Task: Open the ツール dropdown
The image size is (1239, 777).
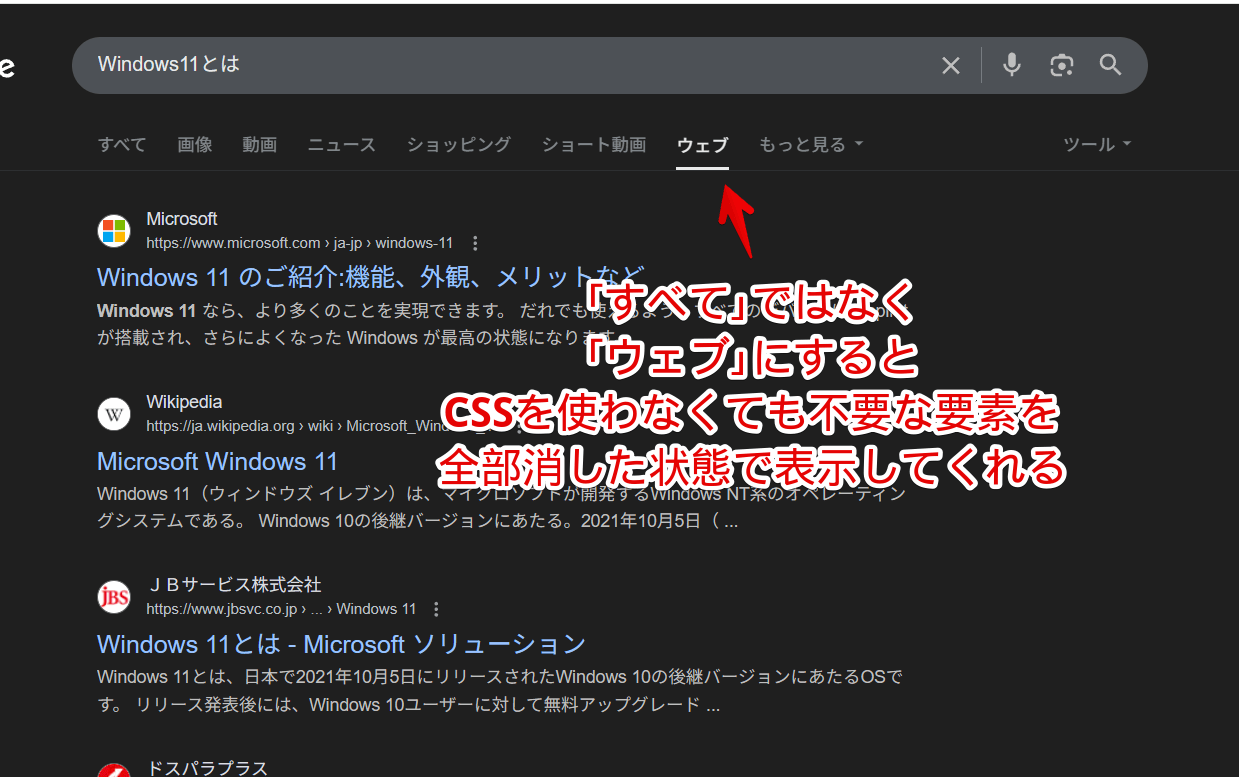Action: pos(1097,144)
